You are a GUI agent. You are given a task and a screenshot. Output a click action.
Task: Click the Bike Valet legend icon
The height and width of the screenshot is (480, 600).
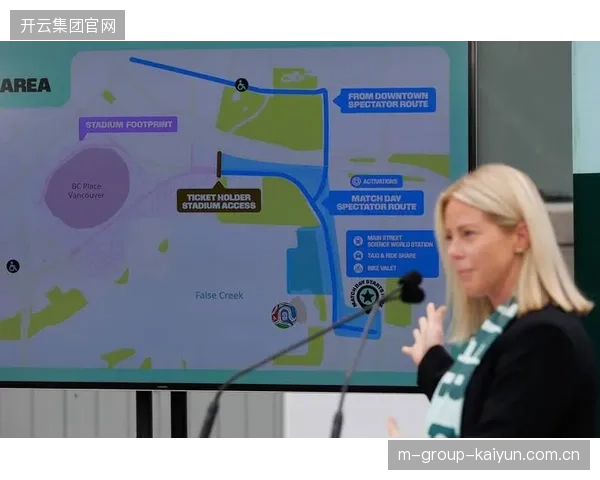tap(358, 268)
